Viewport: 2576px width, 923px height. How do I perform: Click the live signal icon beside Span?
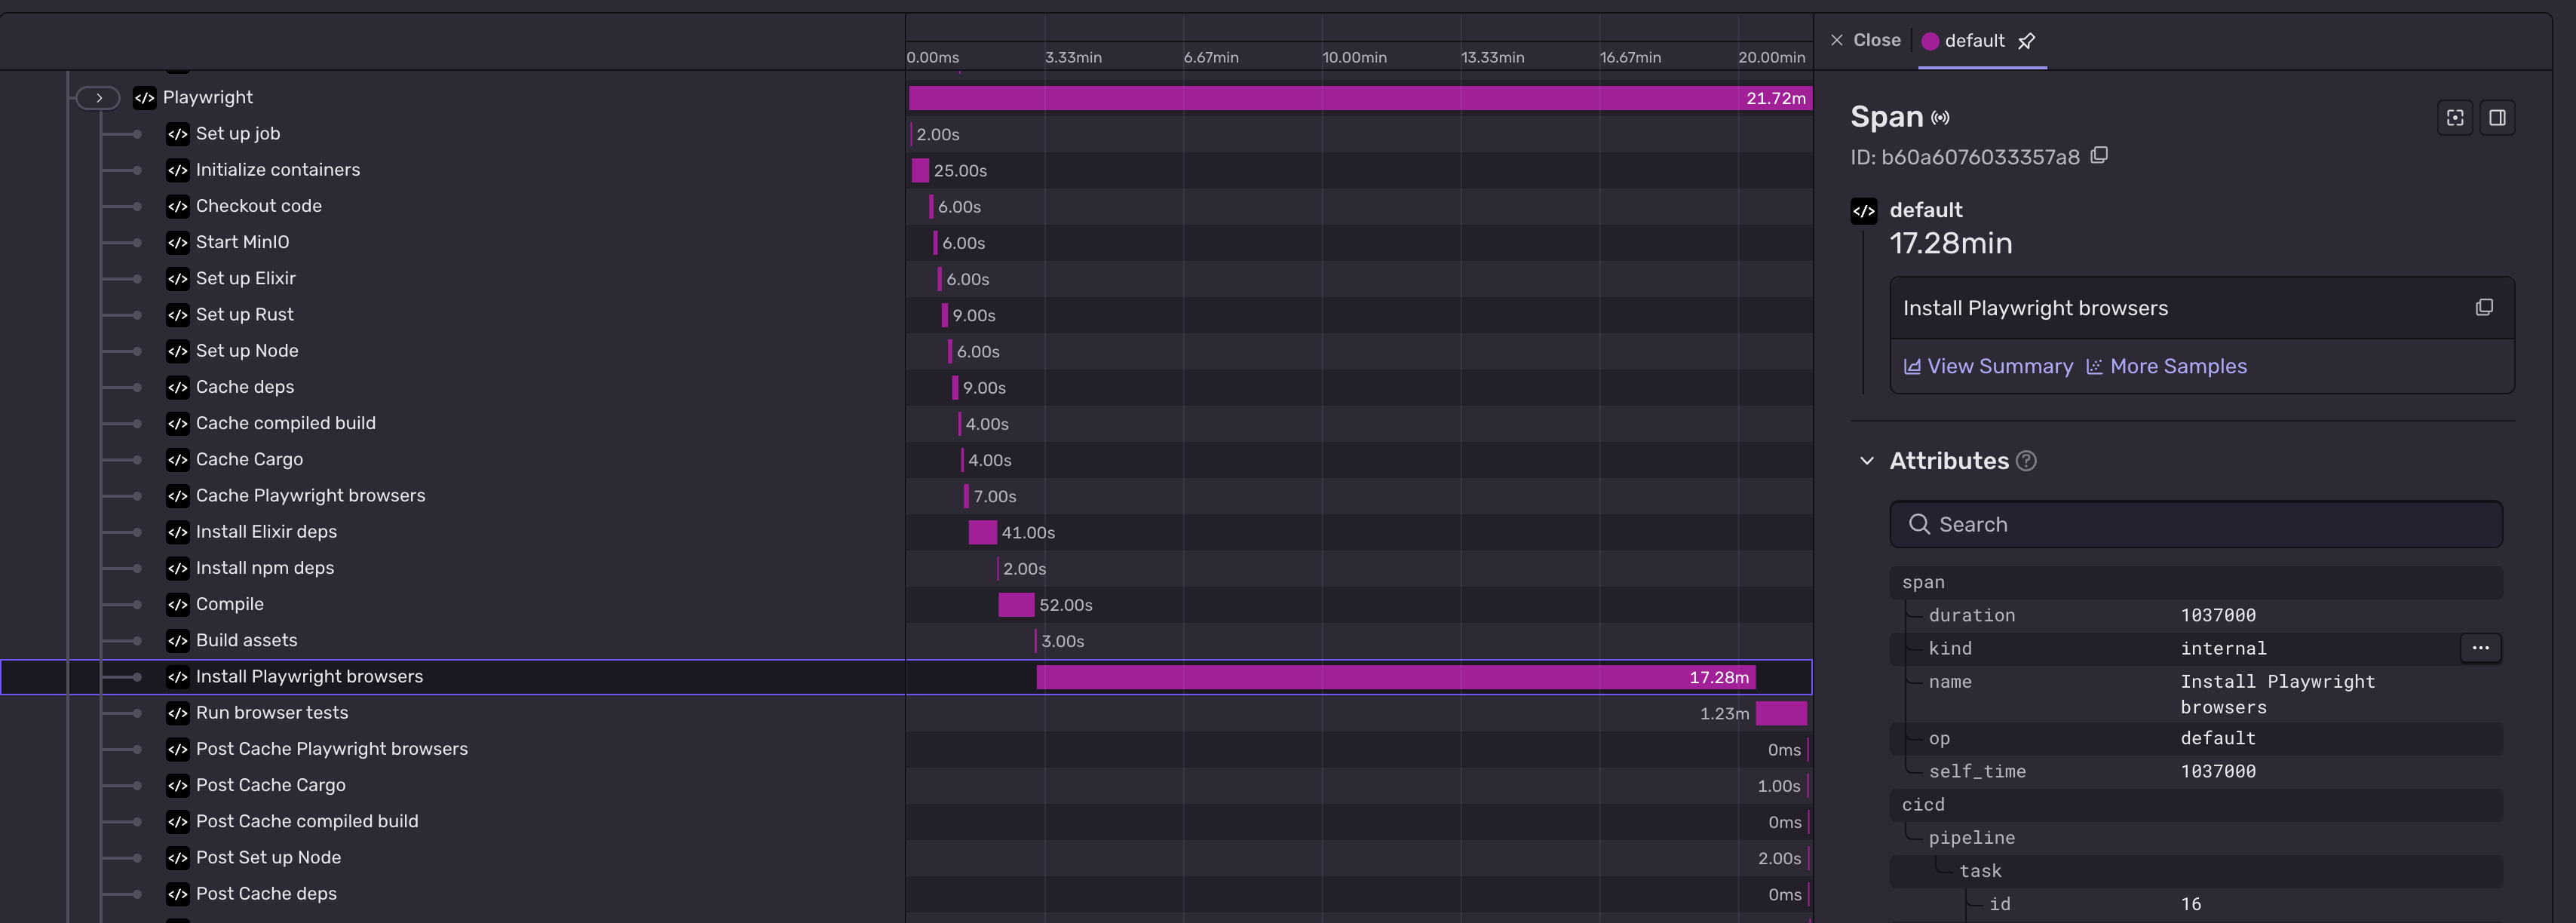click(x=1940, y=118)
